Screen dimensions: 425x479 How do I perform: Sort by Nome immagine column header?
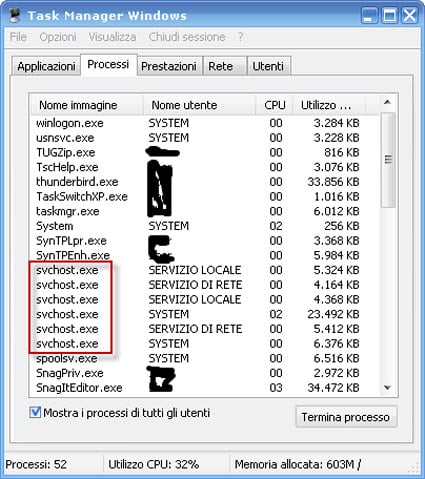(x=87, y=105)
